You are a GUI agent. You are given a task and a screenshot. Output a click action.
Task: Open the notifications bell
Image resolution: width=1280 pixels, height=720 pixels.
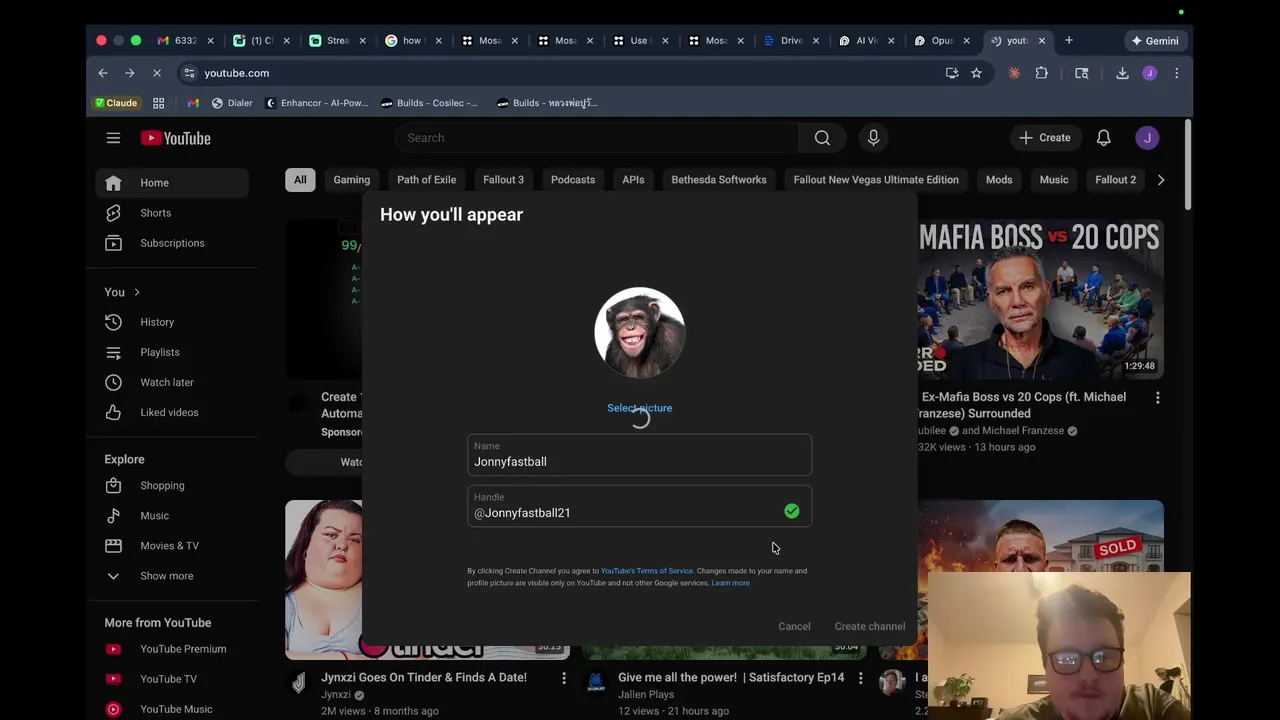pos(1103,138)
